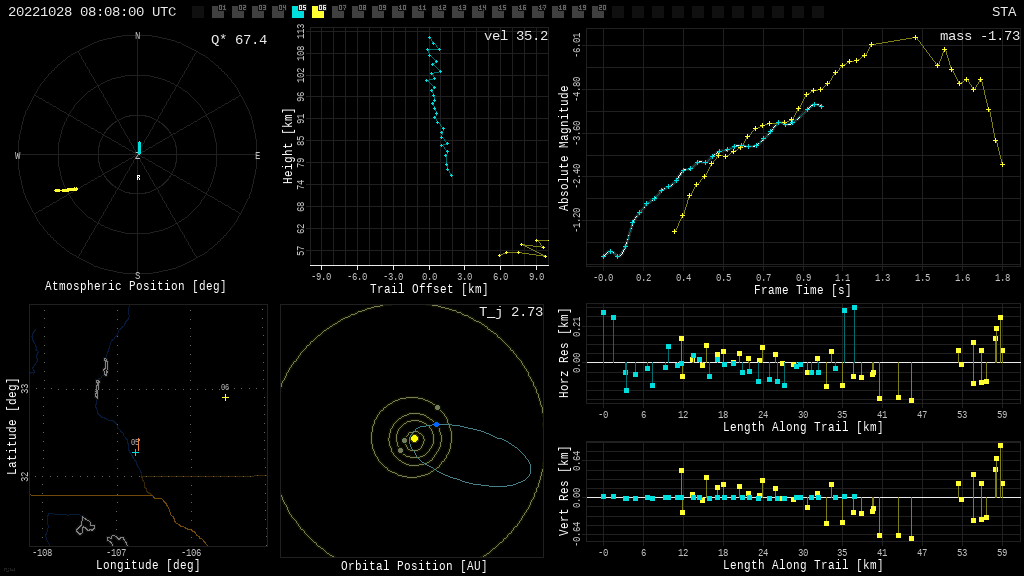Choose the station 18 indicator box

click(558, 12)
